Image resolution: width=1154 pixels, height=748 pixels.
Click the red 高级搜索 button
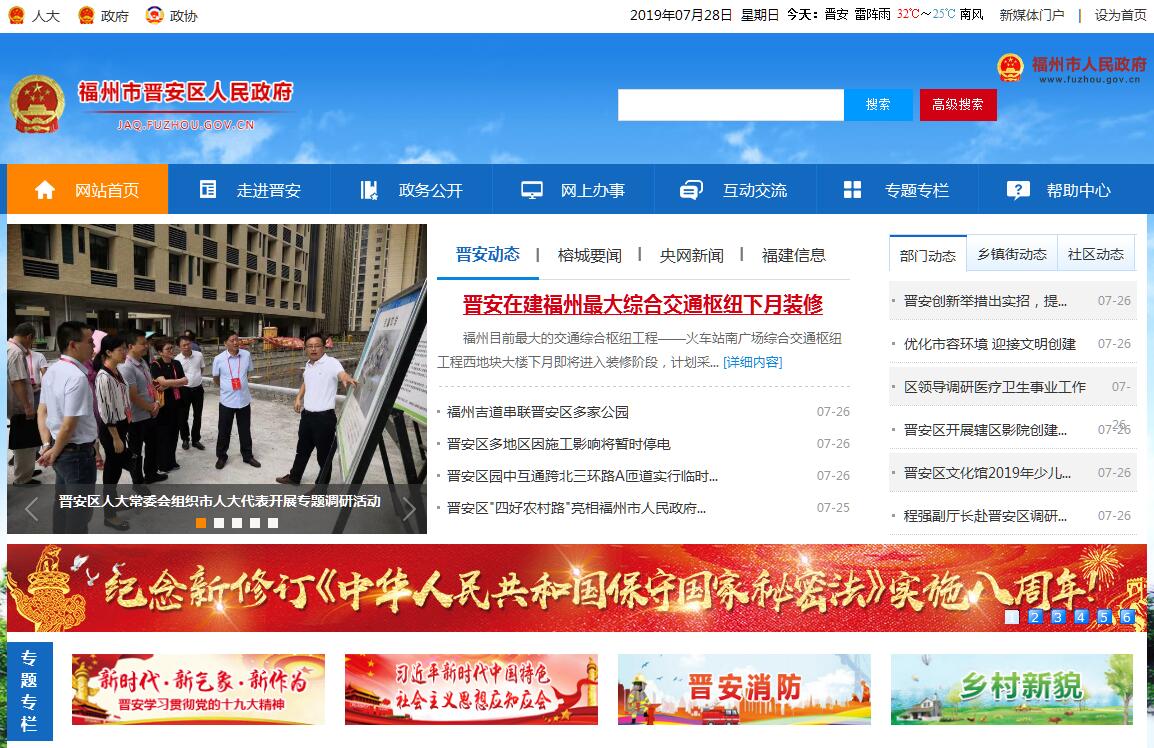[x=958, y=105]
